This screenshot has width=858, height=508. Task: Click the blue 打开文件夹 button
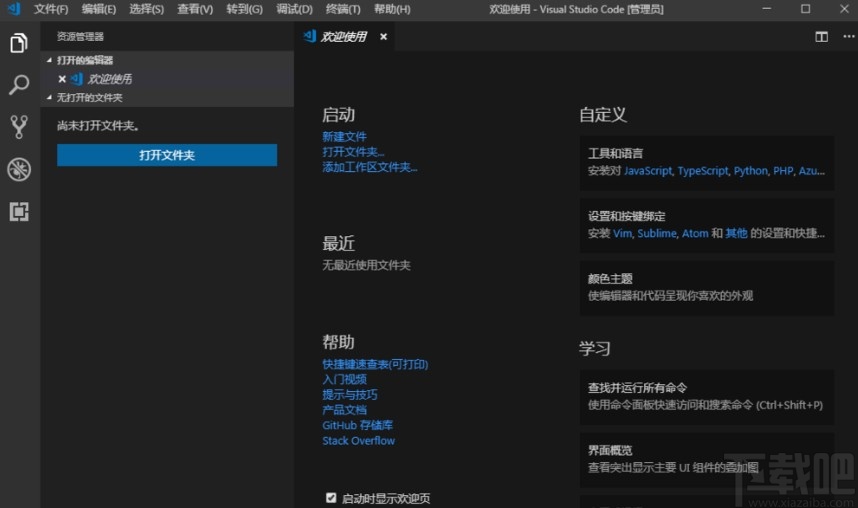167,155
